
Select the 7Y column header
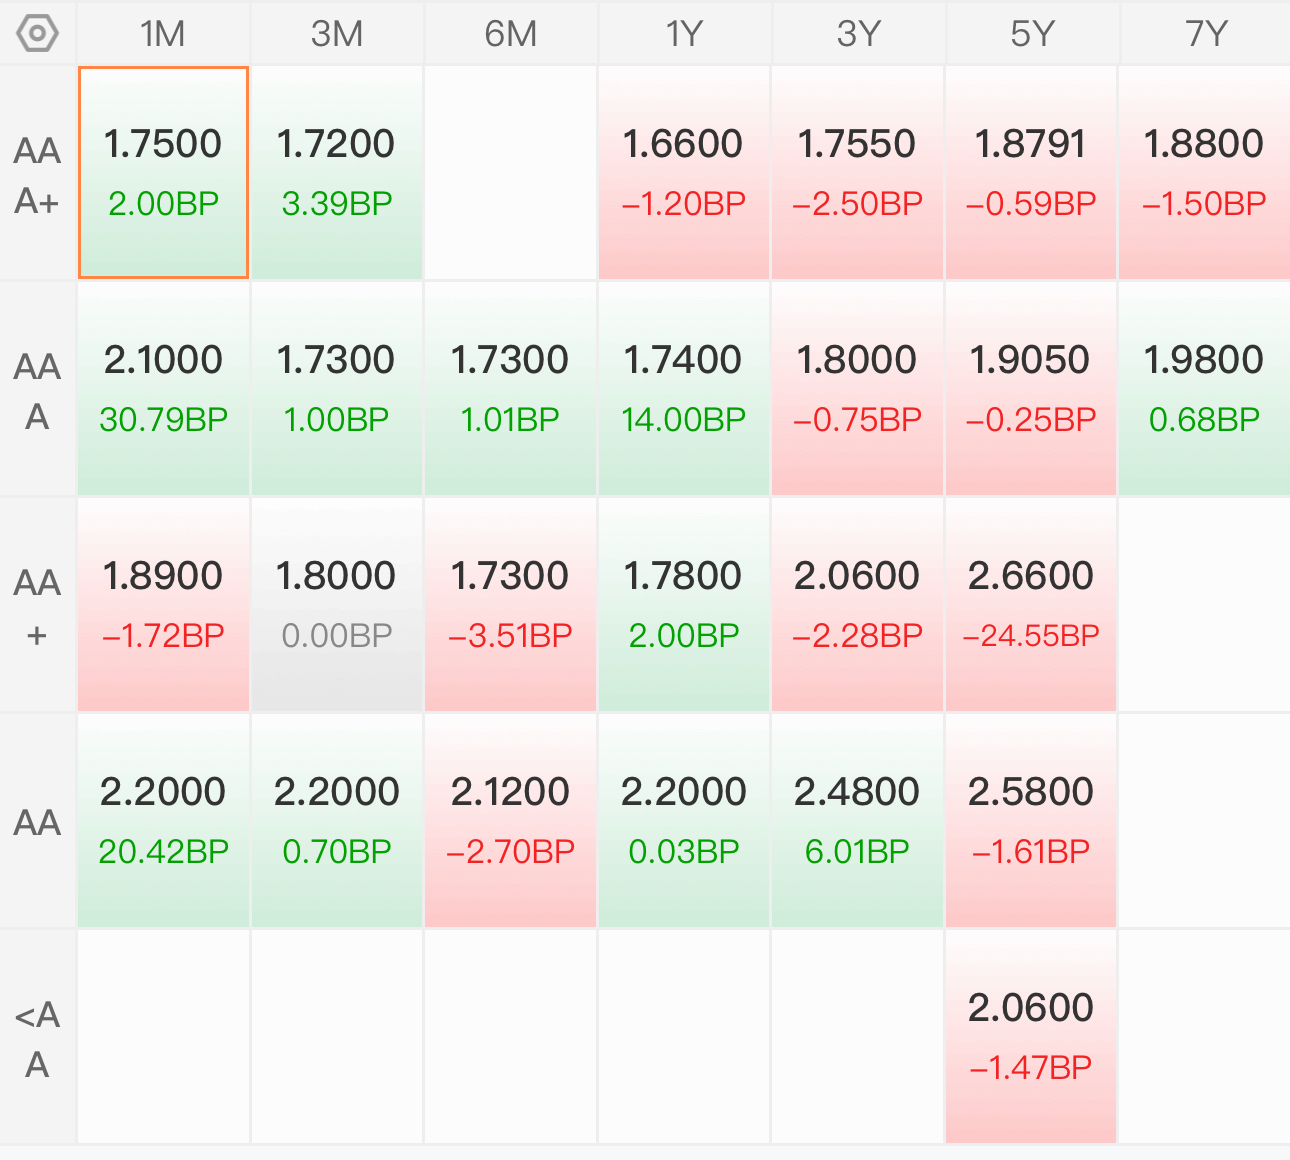click(1205, 33)
